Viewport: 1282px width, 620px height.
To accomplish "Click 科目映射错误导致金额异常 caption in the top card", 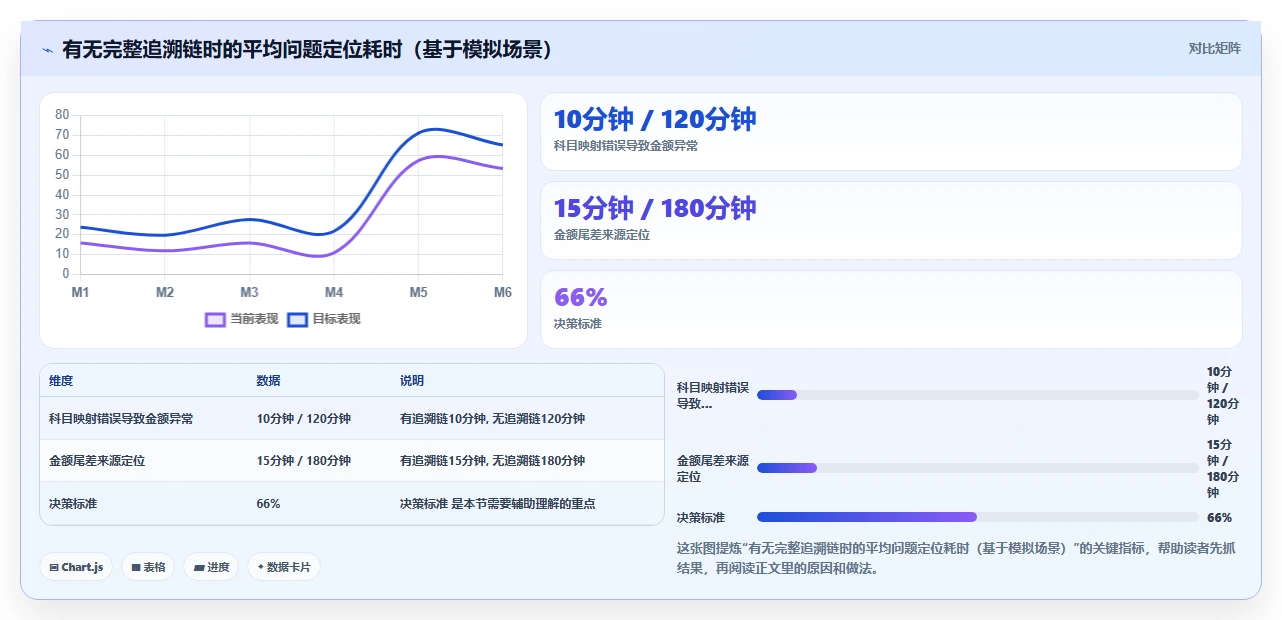I will pyautogui.click(x=626, y=145).
